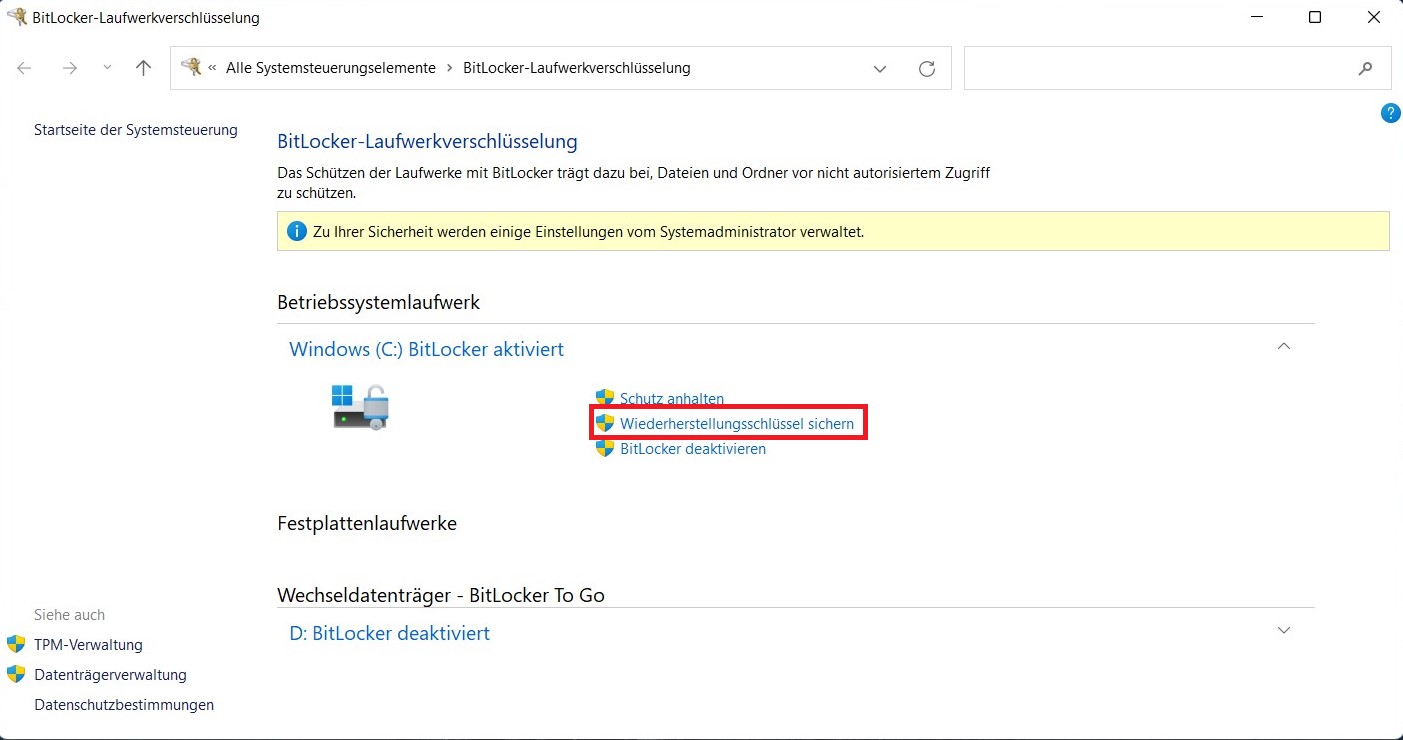The image size is (1403, 740).
Task: Open help via the blue question mark icon
Action: [1390, 113]
